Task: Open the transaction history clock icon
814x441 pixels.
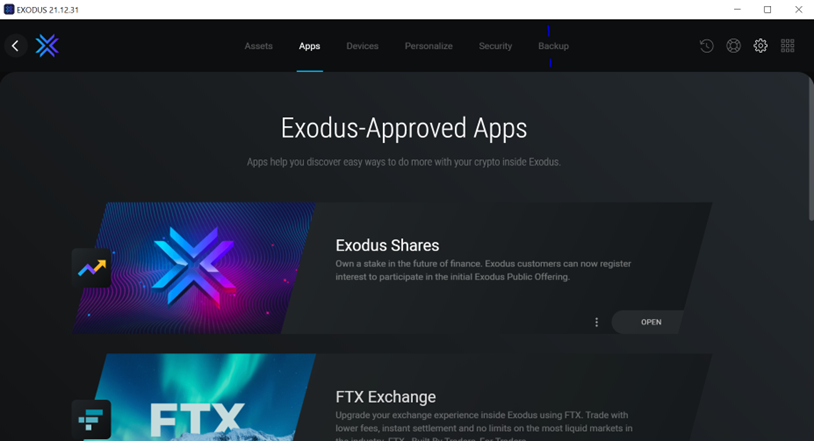Action: click(707, 46)
